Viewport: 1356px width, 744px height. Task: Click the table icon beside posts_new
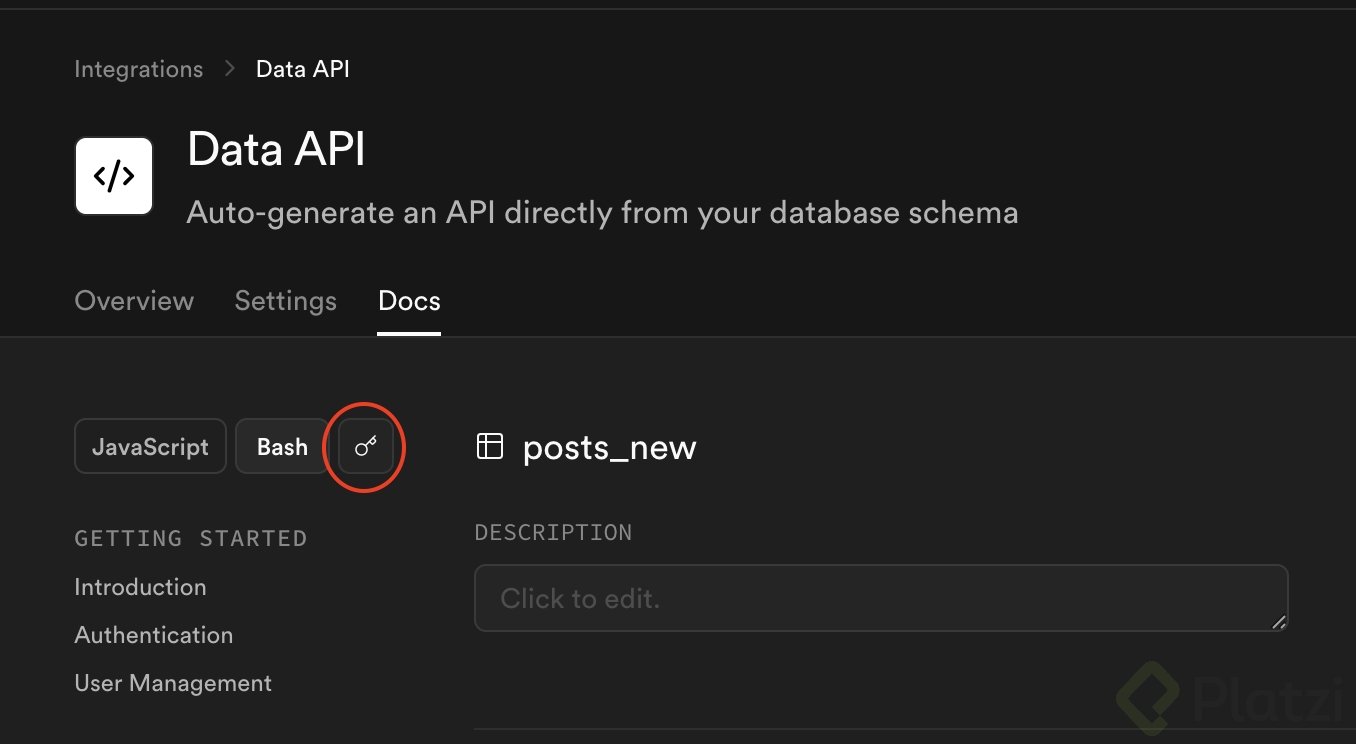489,446
